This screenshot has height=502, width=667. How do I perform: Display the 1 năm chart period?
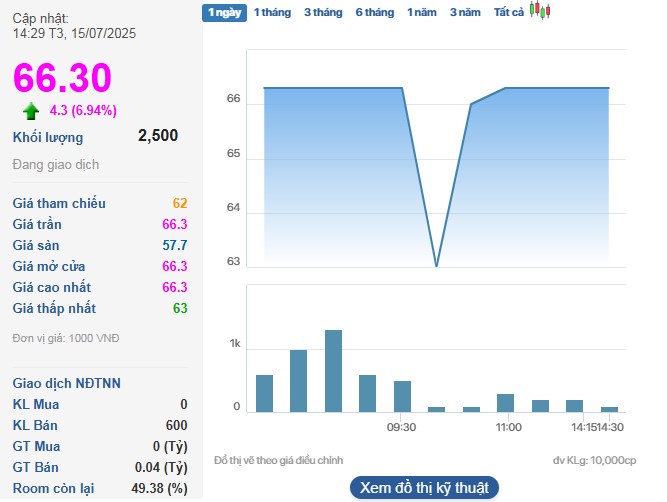[x=421, y=12]
